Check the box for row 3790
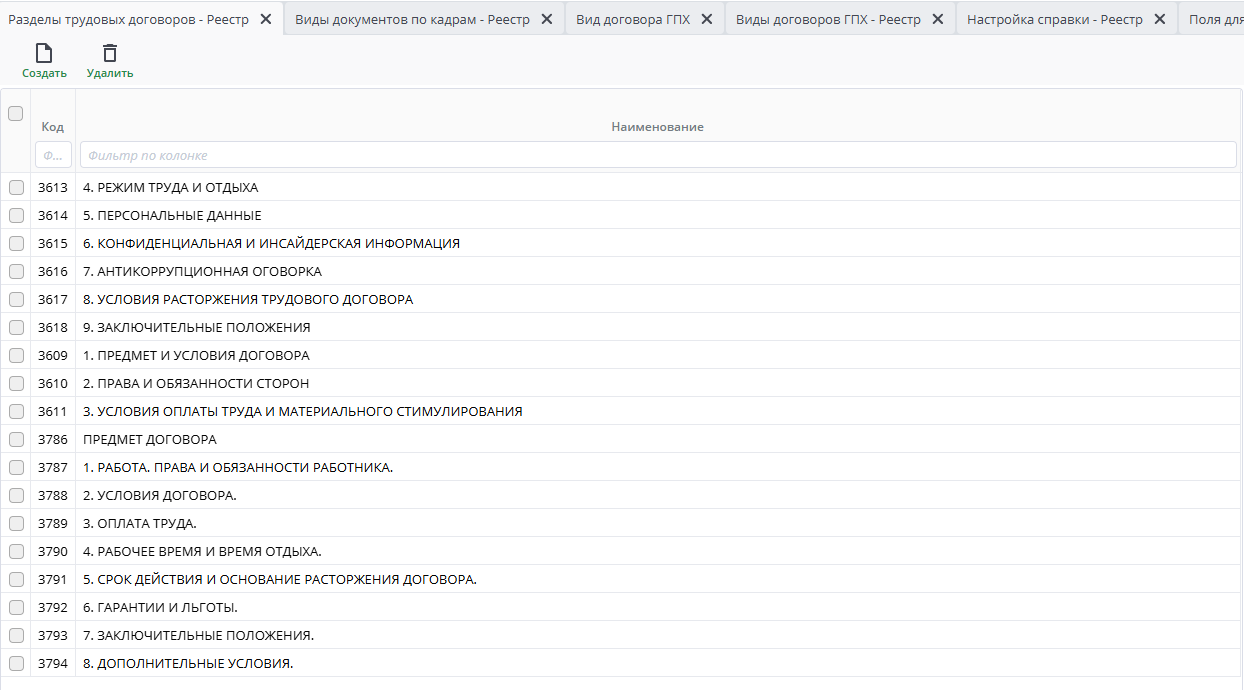1244x690 pixels. [x=16, y=551]
